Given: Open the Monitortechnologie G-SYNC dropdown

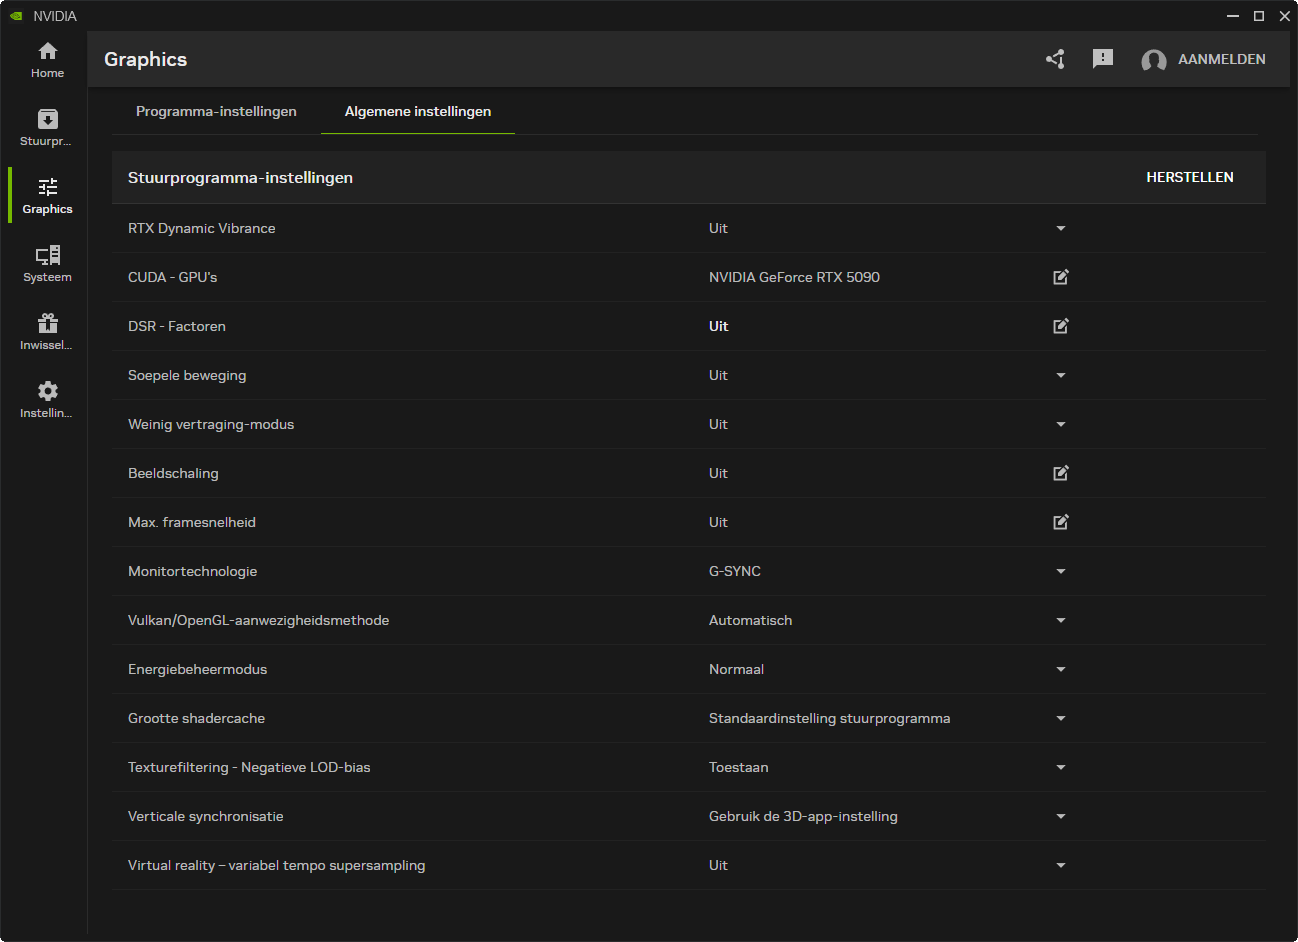Looking at the screenshot, I should pyautogui.click(x=1061, y=571).
